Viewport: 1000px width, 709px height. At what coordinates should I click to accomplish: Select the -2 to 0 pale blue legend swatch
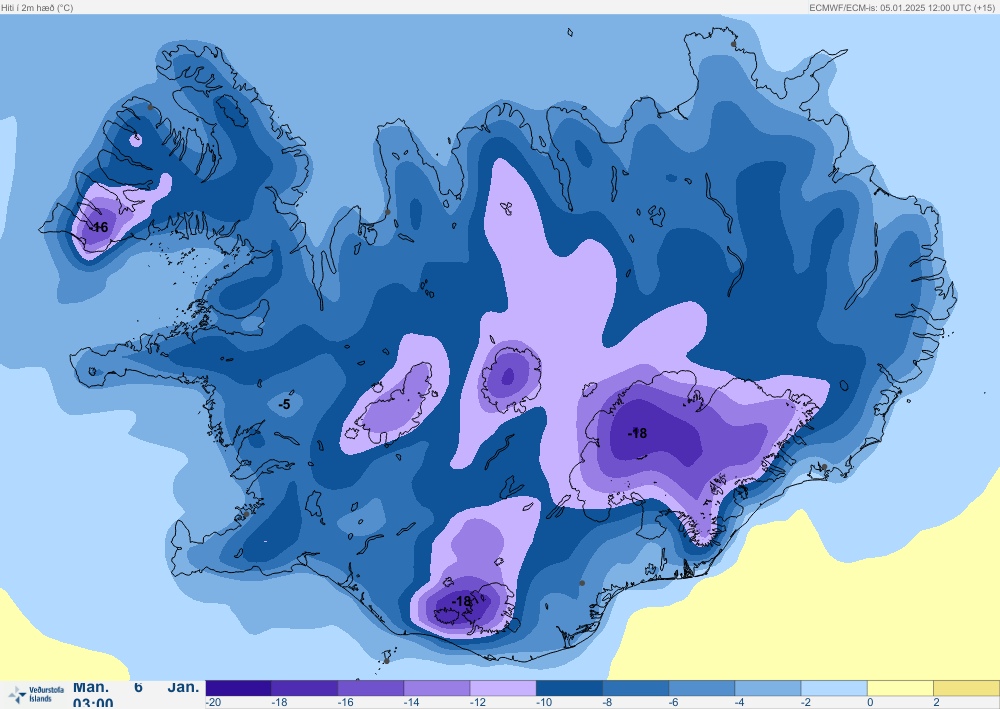pos(835,688)
